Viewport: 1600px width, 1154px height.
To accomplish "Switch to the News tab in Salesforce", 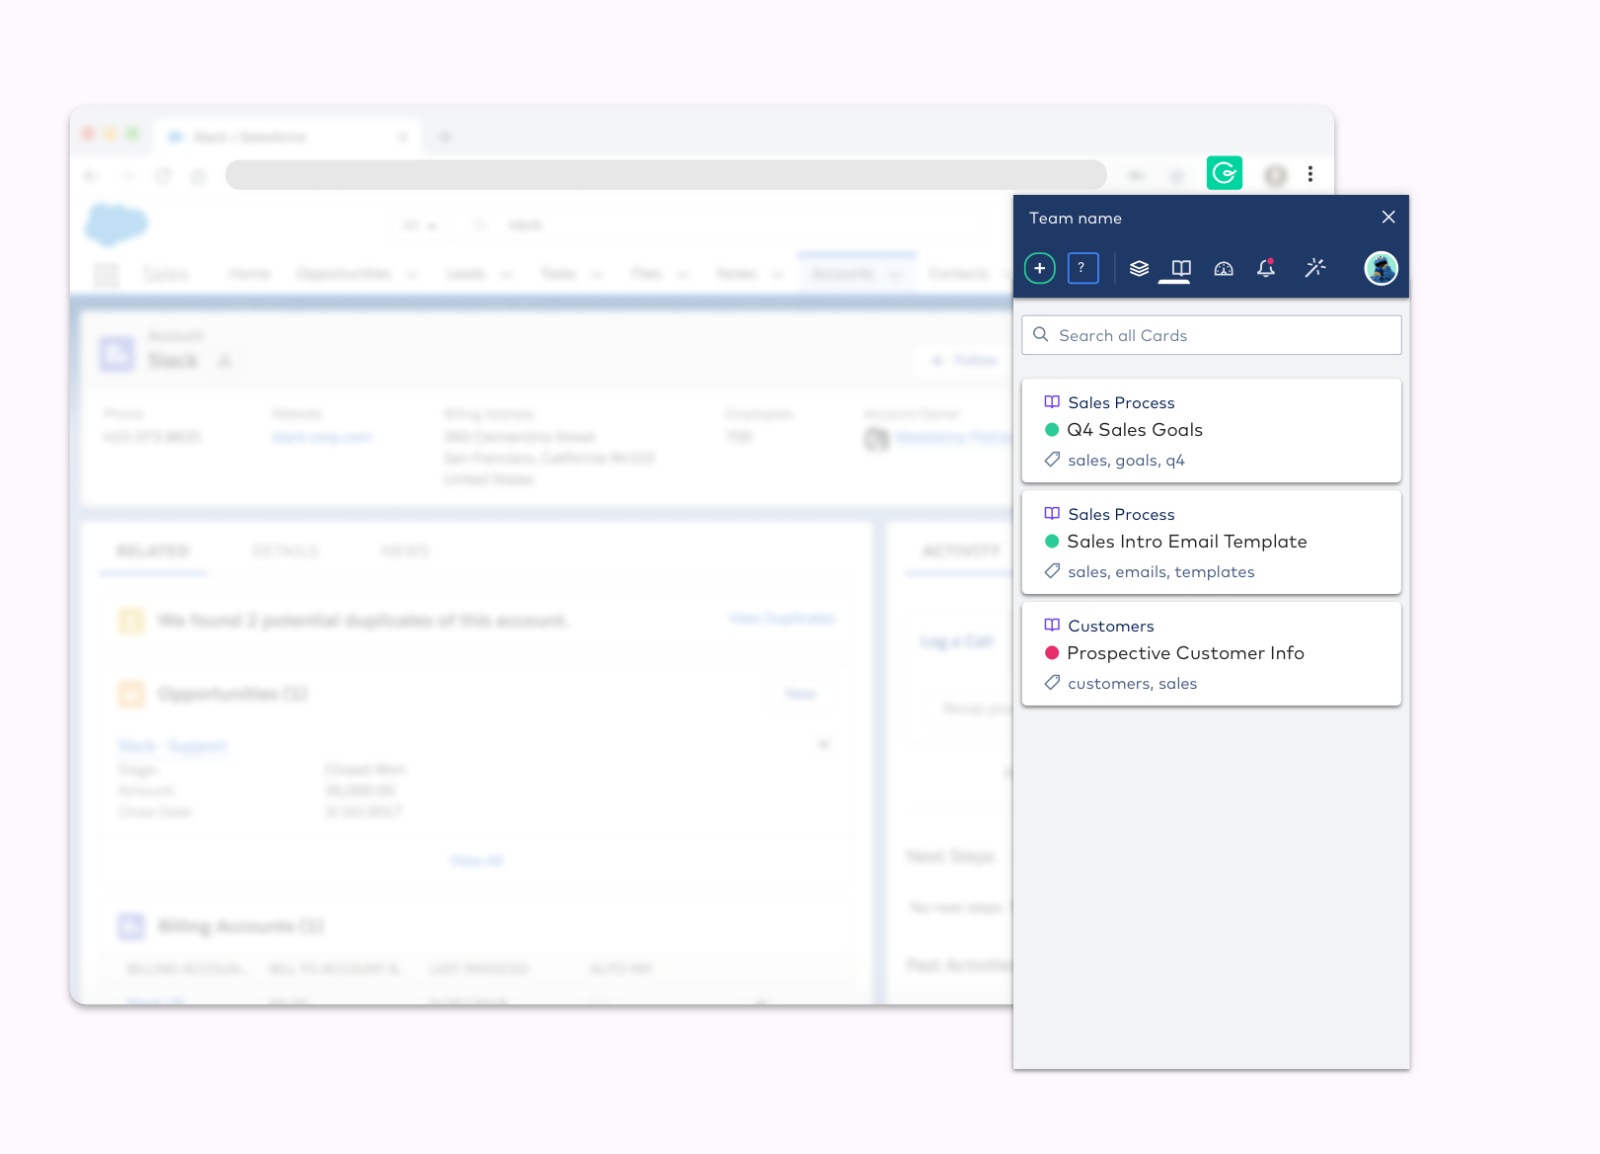I will 405,551.
